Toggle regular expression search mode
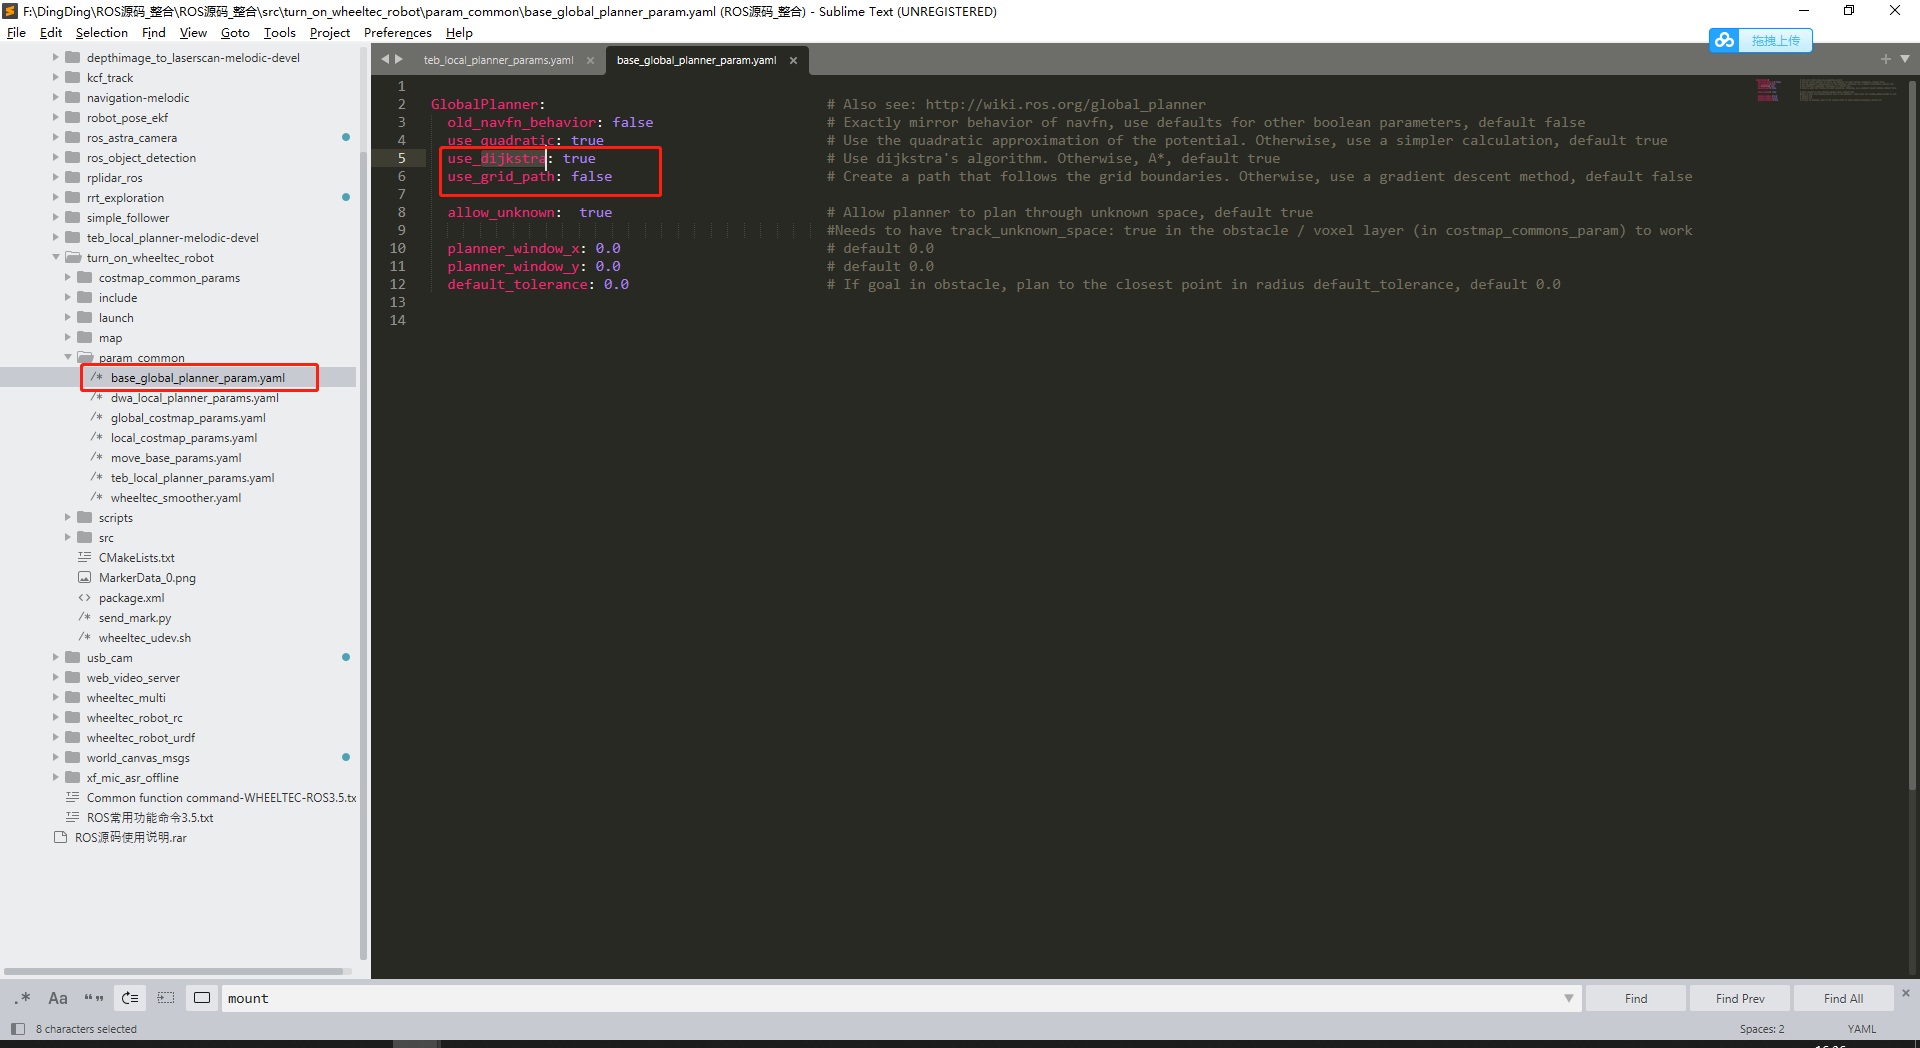This screenshot has height=1048, width=1920. 24,998
